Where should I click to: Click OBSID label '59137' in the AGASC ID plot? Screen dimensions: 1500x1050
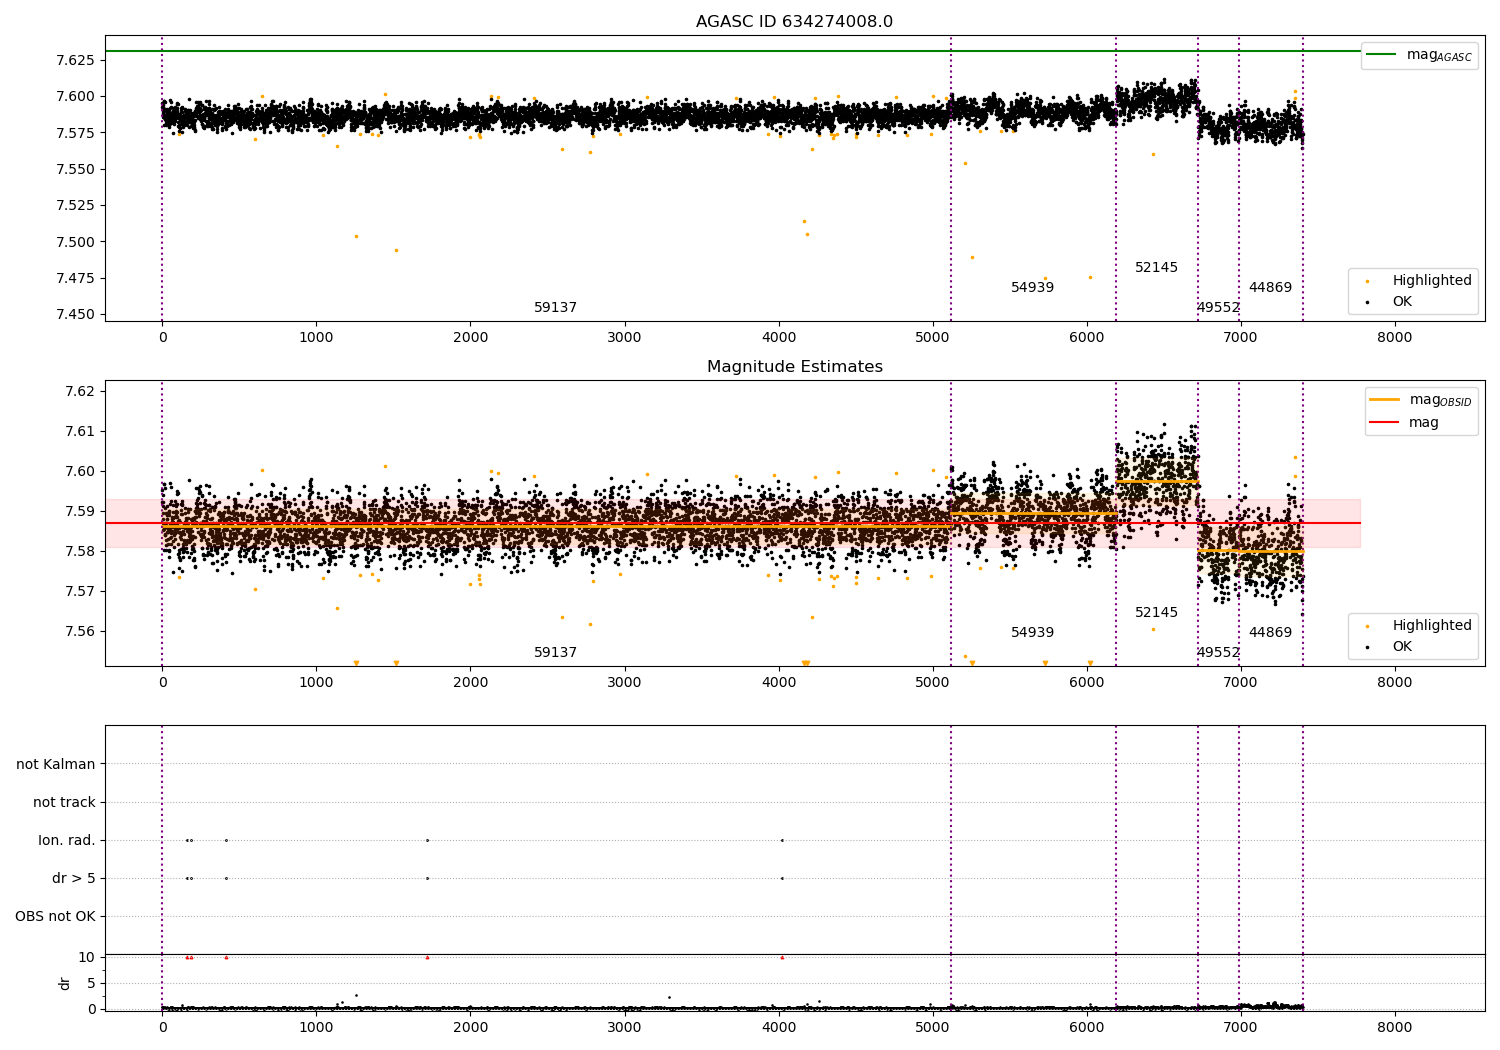click(x=555, y=308)
